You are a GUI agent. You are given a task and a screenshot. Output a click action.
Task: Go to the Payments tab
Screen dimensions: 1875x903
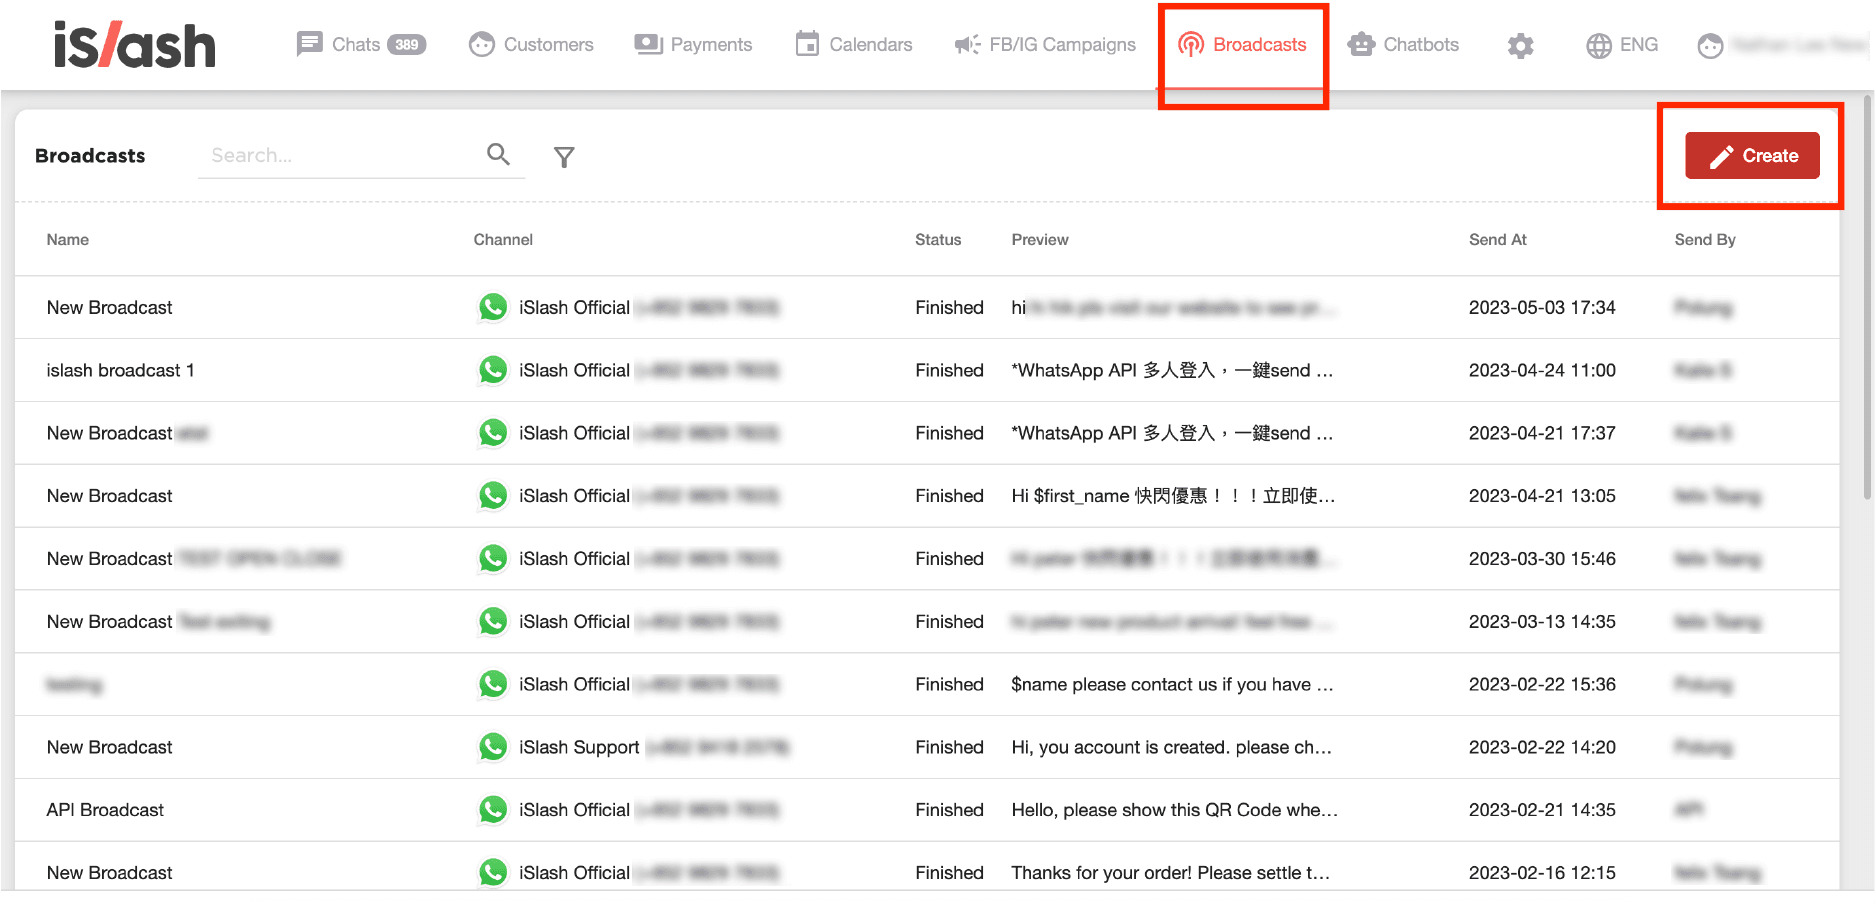pyautogui.click(x=693, y=45)
